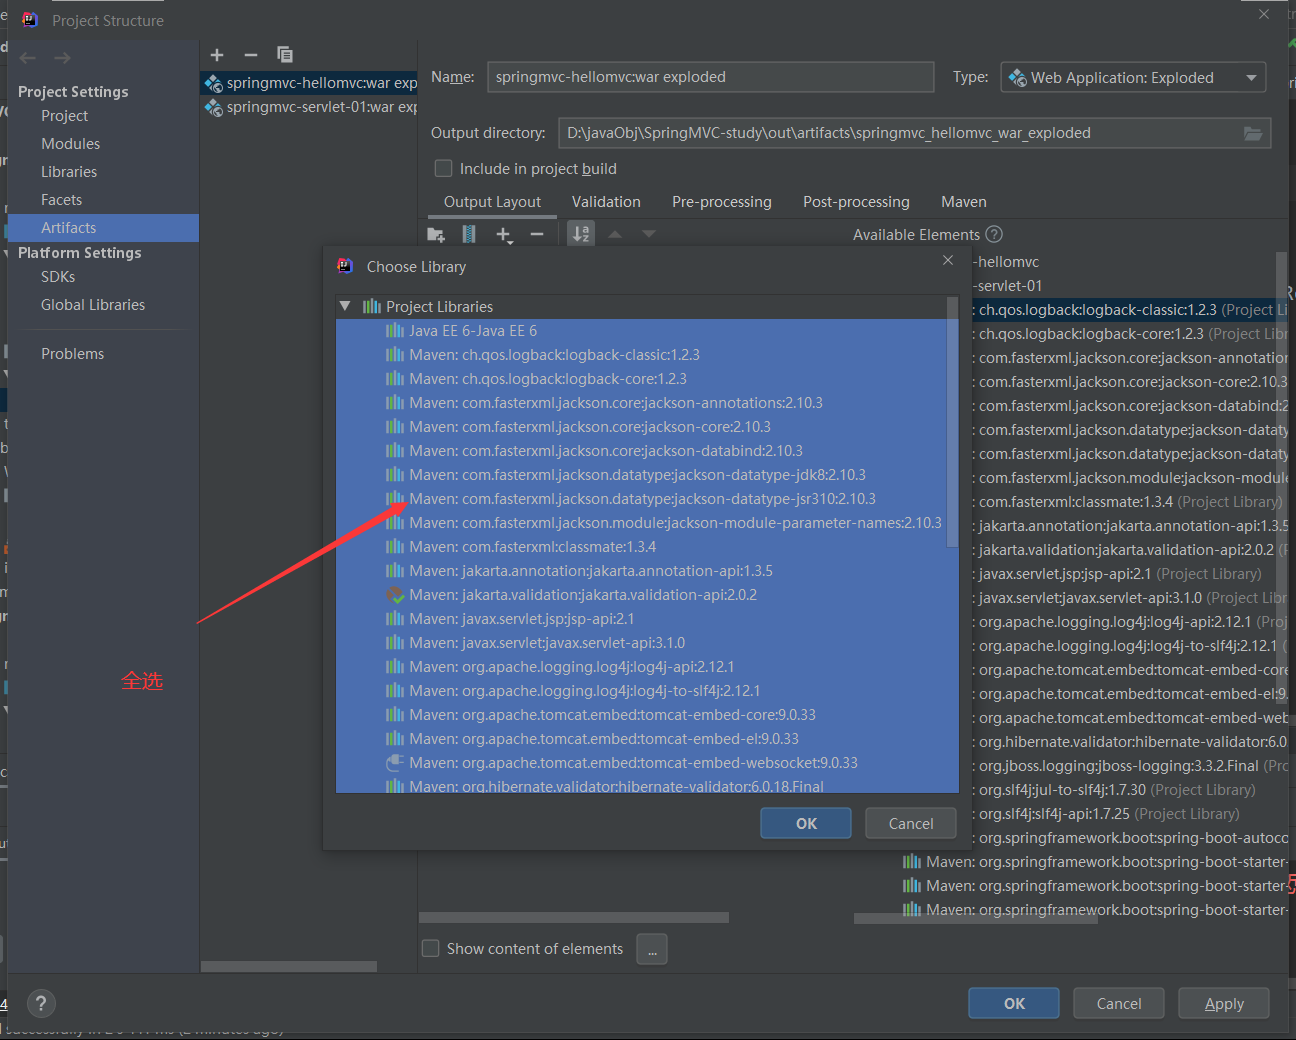Enable Include in project build checkbox
The image size is (1296, 1040).
tap(443, 168)
